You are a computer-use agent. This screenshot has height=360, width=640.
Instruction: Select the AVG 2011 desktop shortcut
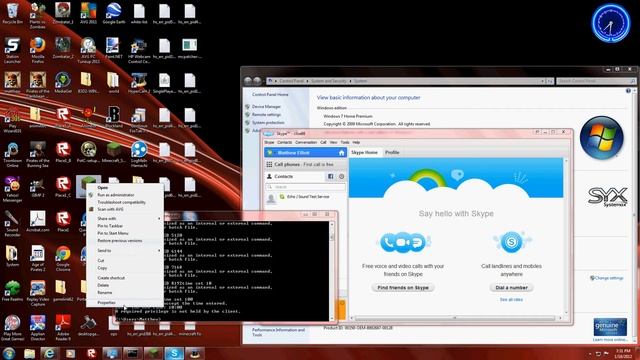click(x=88, y=13)
